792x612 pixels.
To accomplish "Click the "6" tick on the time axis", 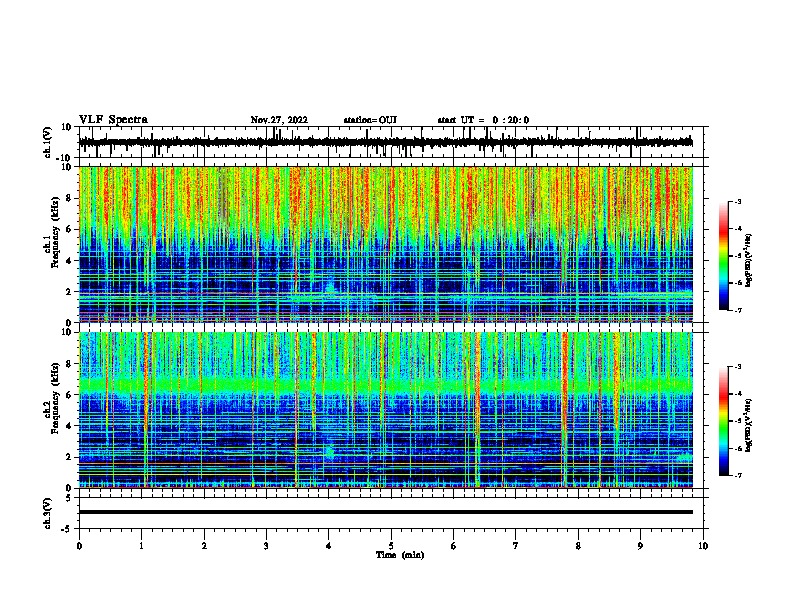I will [x=454, y=546].
